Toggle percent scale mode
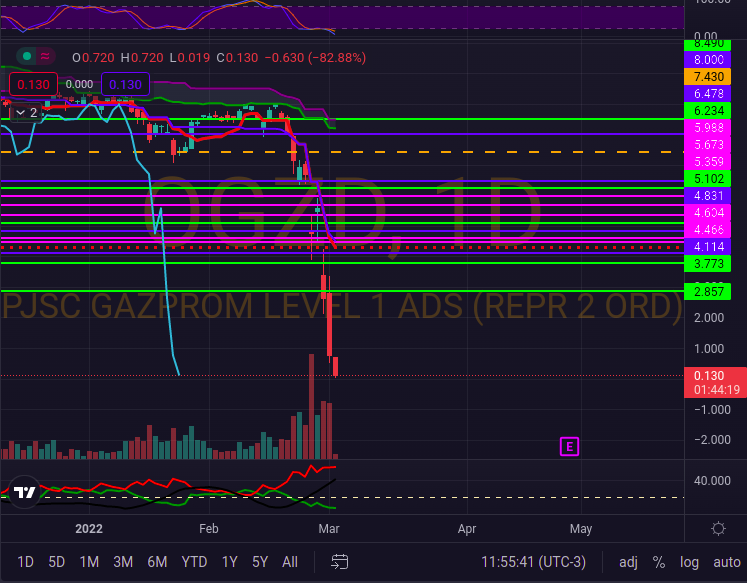This screenshot has height=583, width=747. click(x=659, y=562)
